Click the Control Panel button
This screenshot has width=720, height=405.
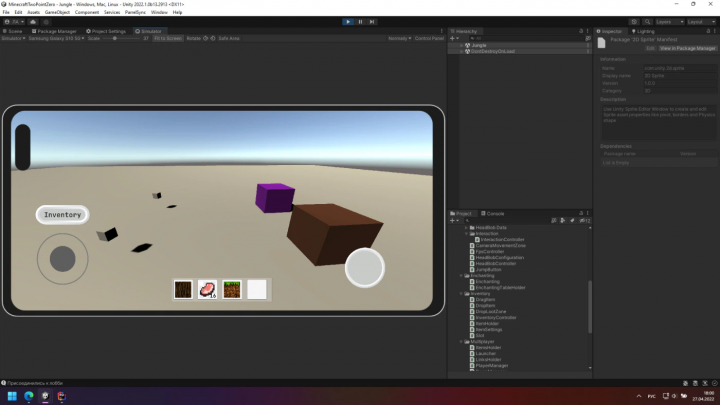pyautogui.click(x=429, y=39)
